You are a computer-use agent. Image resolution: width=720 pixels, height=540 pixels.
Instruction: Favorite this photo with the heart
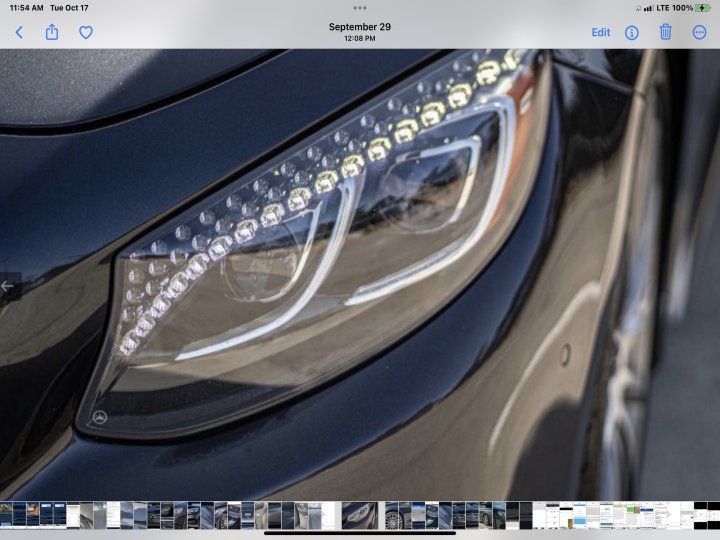click(x=86, y=33)
